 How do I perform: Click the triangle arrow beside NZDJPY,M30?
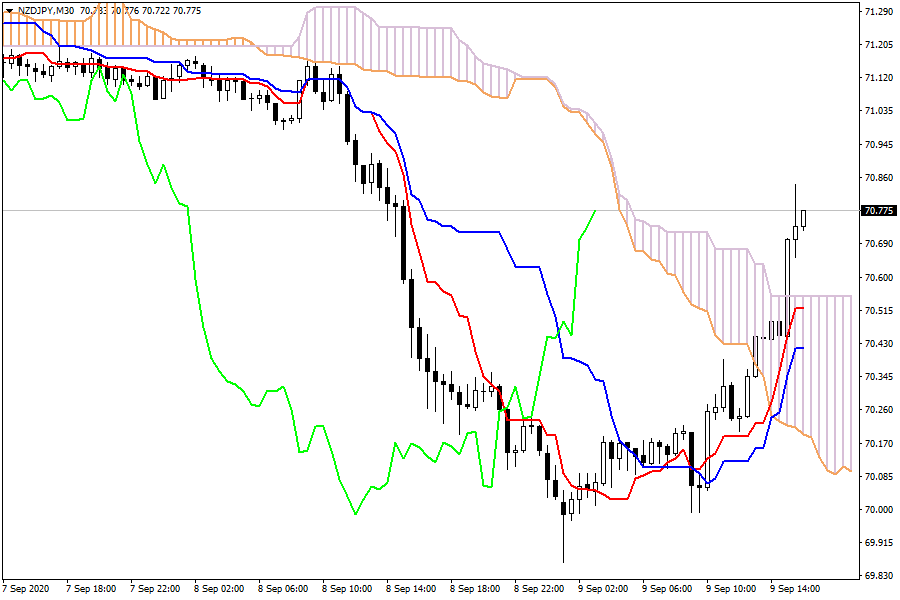click(10, 10)
